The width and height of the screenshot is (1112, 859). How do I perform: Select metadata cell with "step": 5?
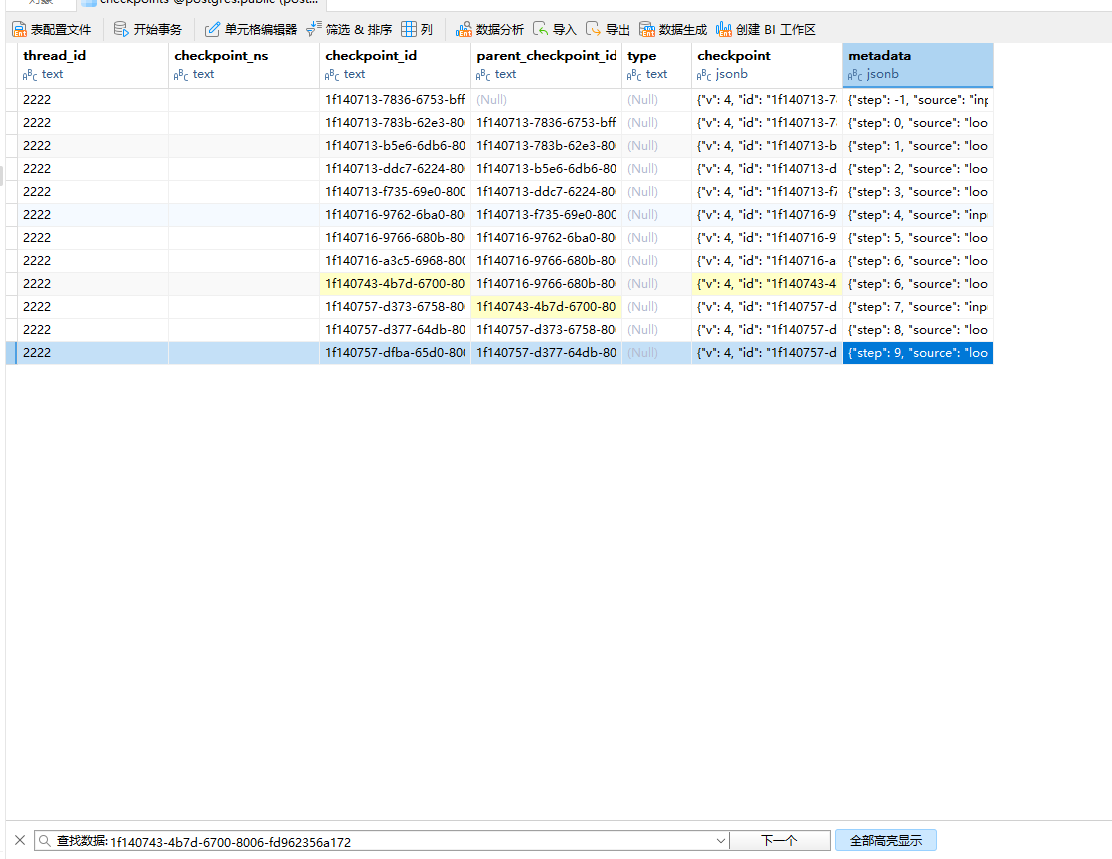pyautogui.click(x=918, y=238)
